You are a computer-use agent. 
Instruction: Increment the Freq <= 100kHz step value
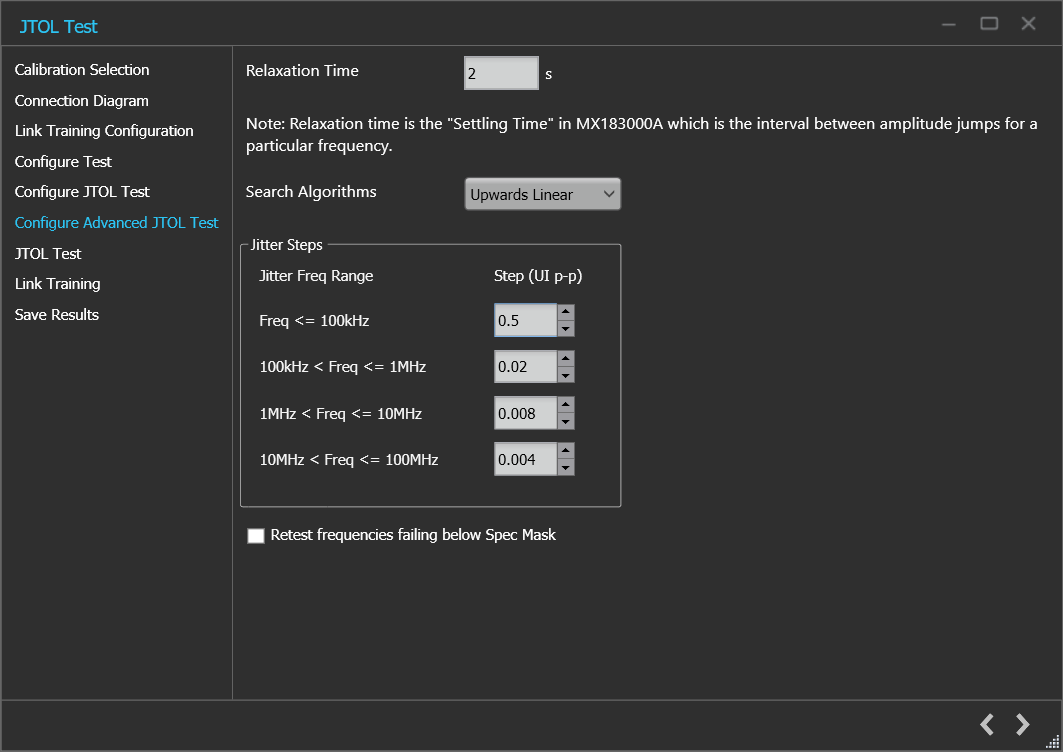coord(566,313)
